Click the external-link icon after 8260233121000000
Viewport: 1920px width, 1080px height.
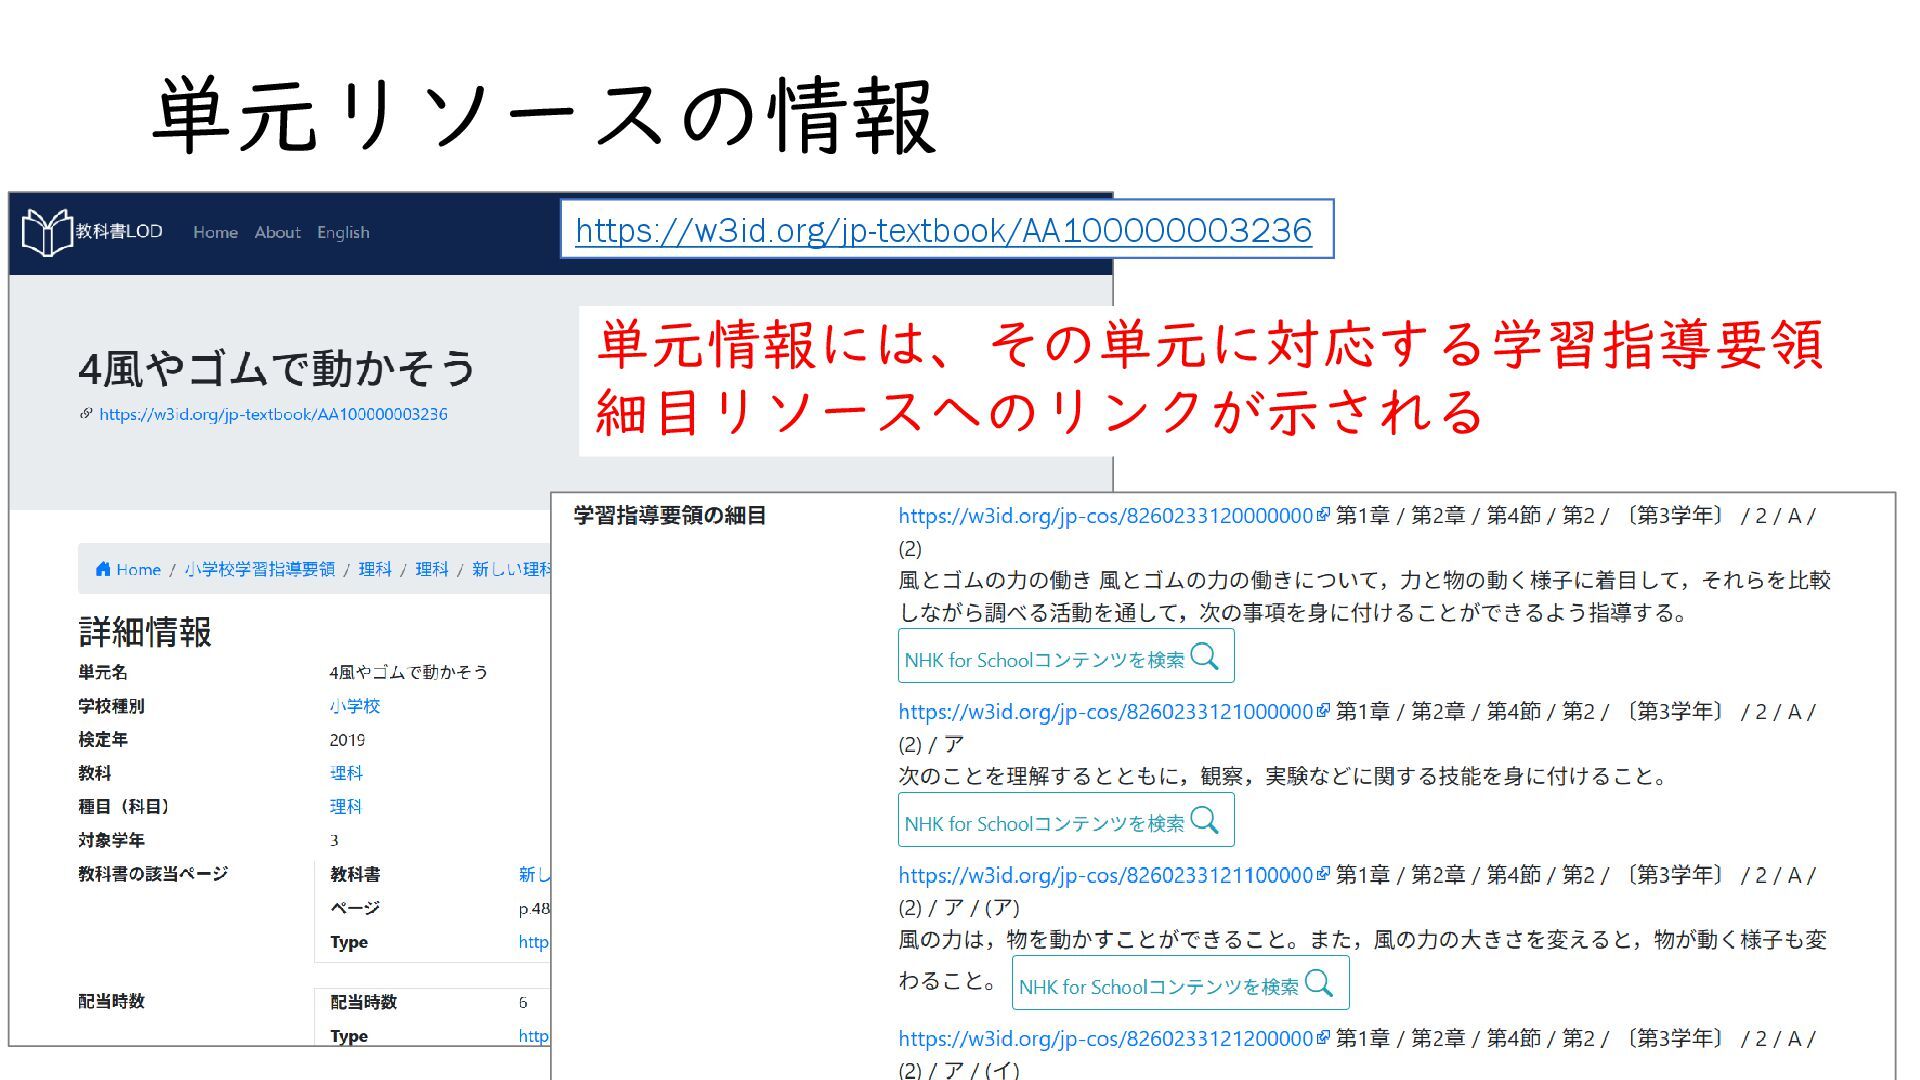[1323, 711]
